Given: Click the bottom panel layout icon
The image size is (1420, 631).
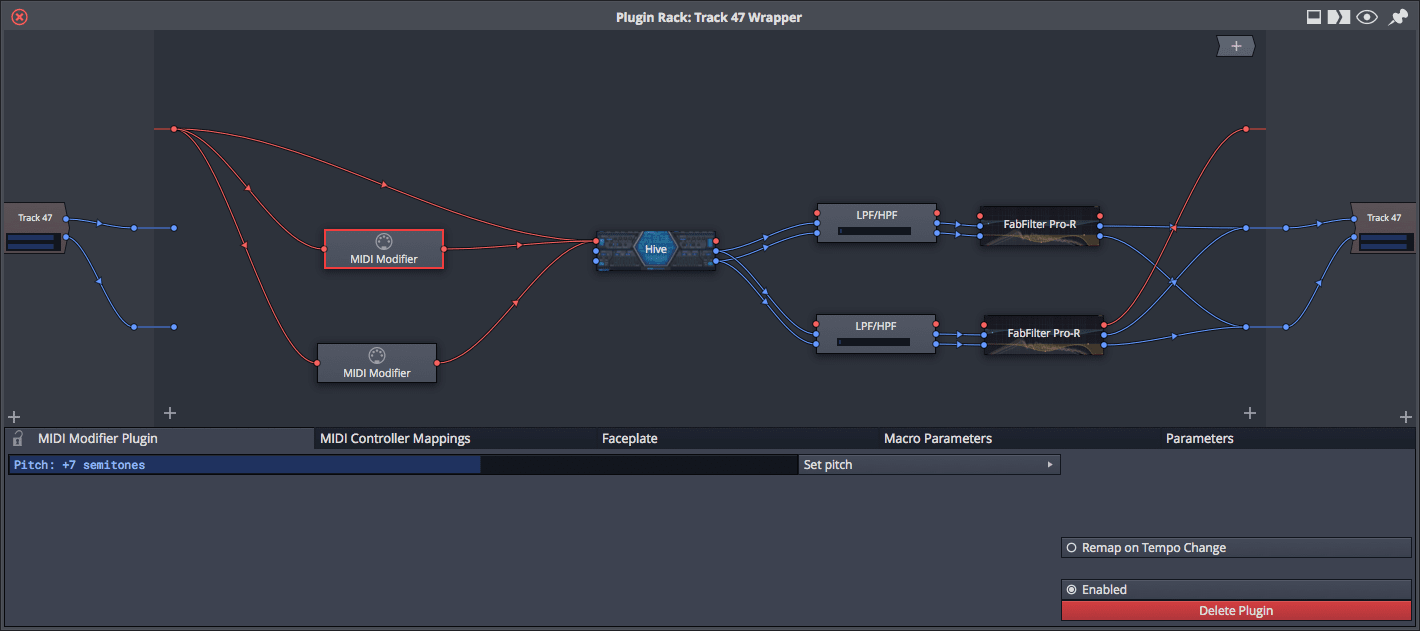Looking at the screenshot, I should pos(1314,17).
